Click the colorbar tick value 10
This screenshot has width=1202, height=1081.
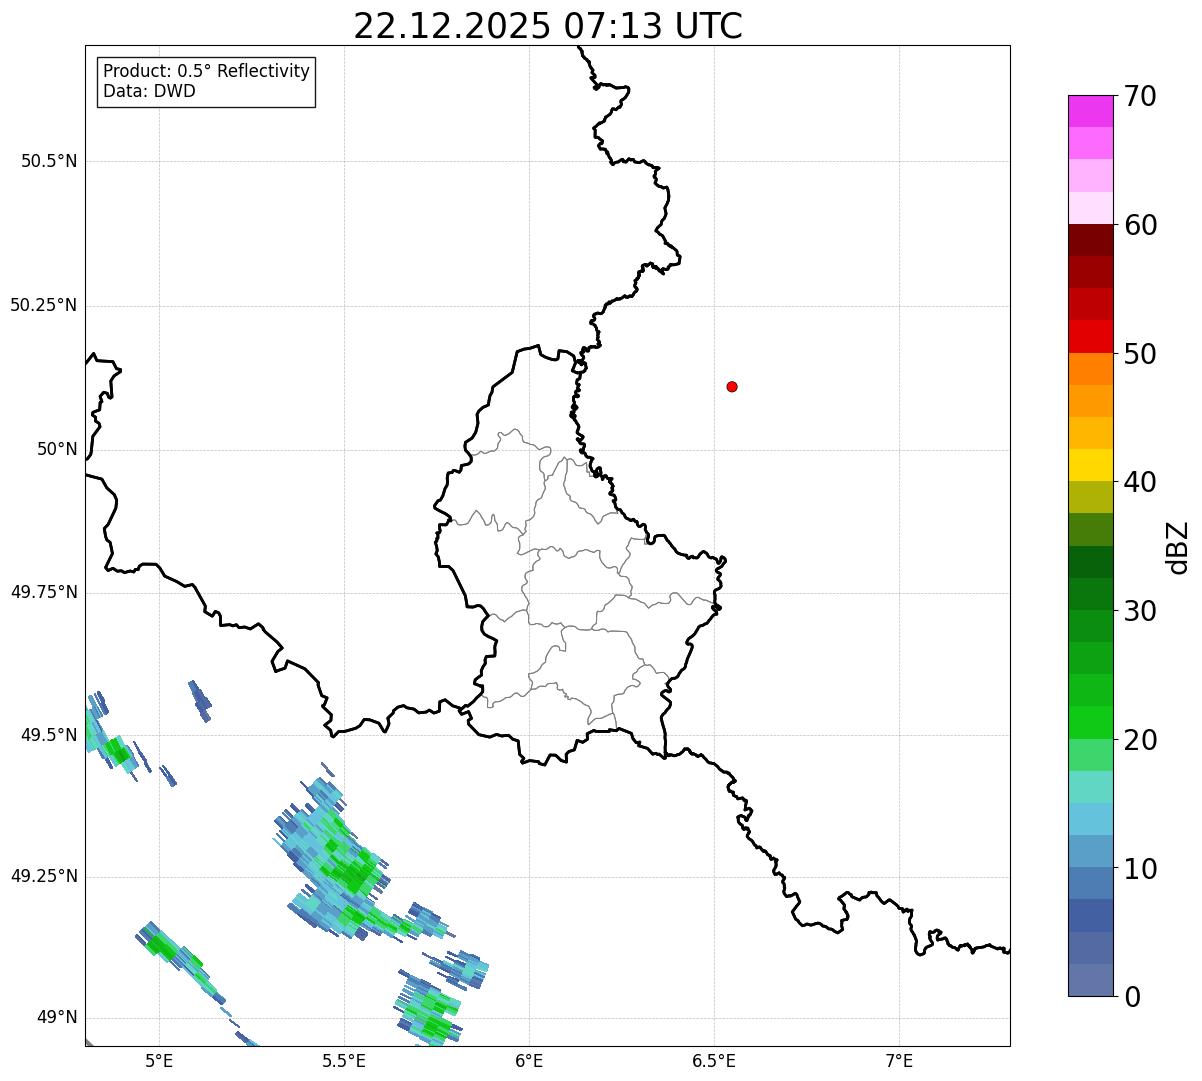(x=1140, y=869)
